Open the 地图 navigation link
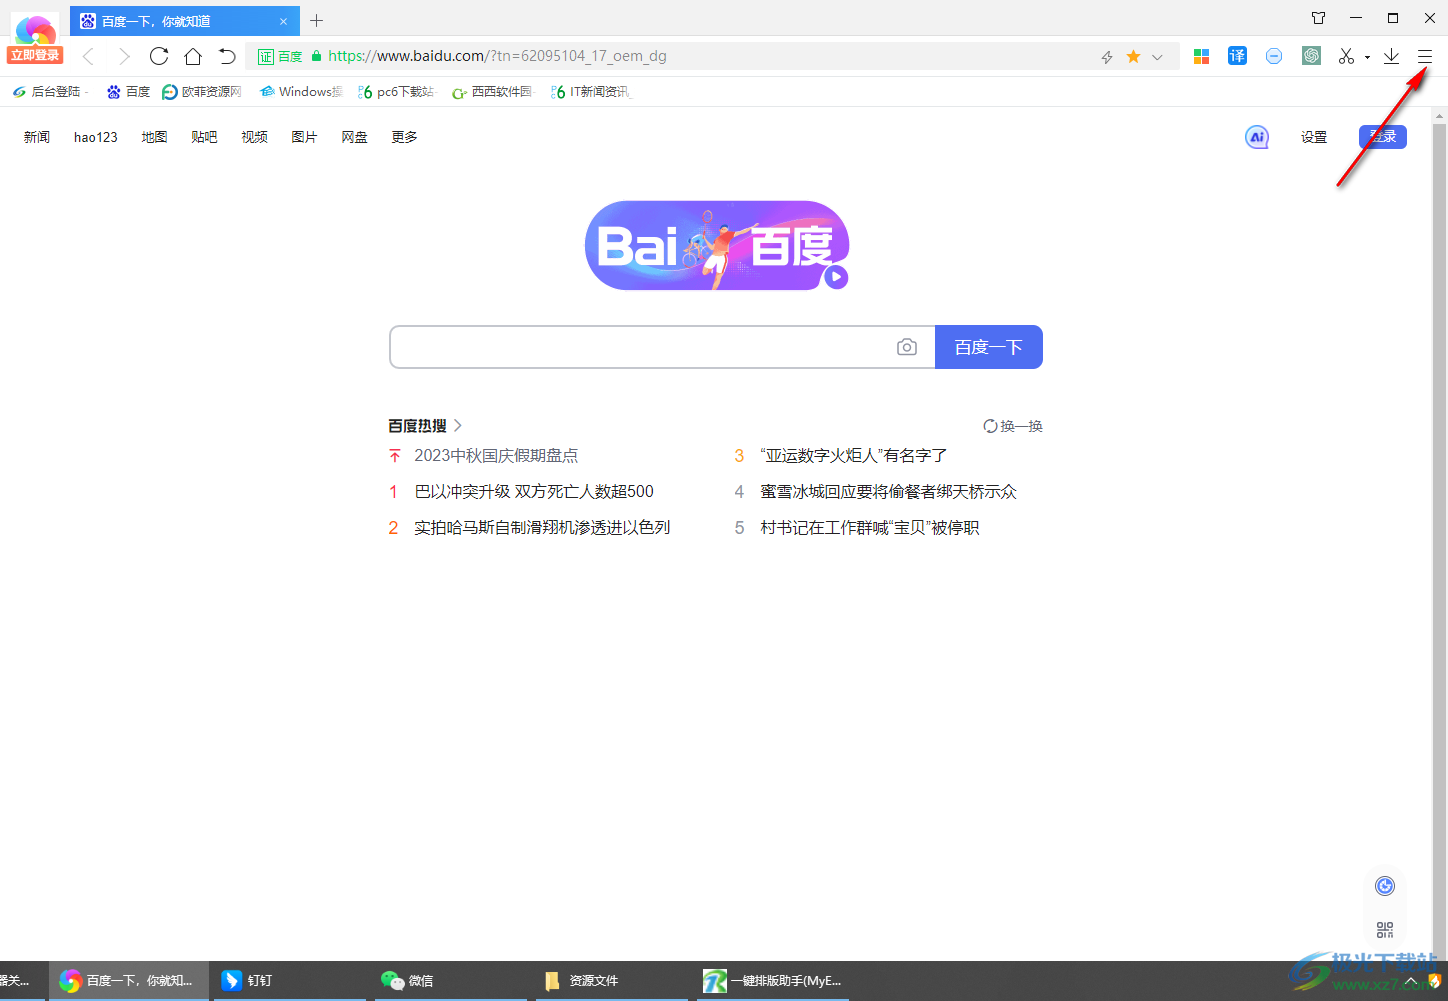 (154, 137)
